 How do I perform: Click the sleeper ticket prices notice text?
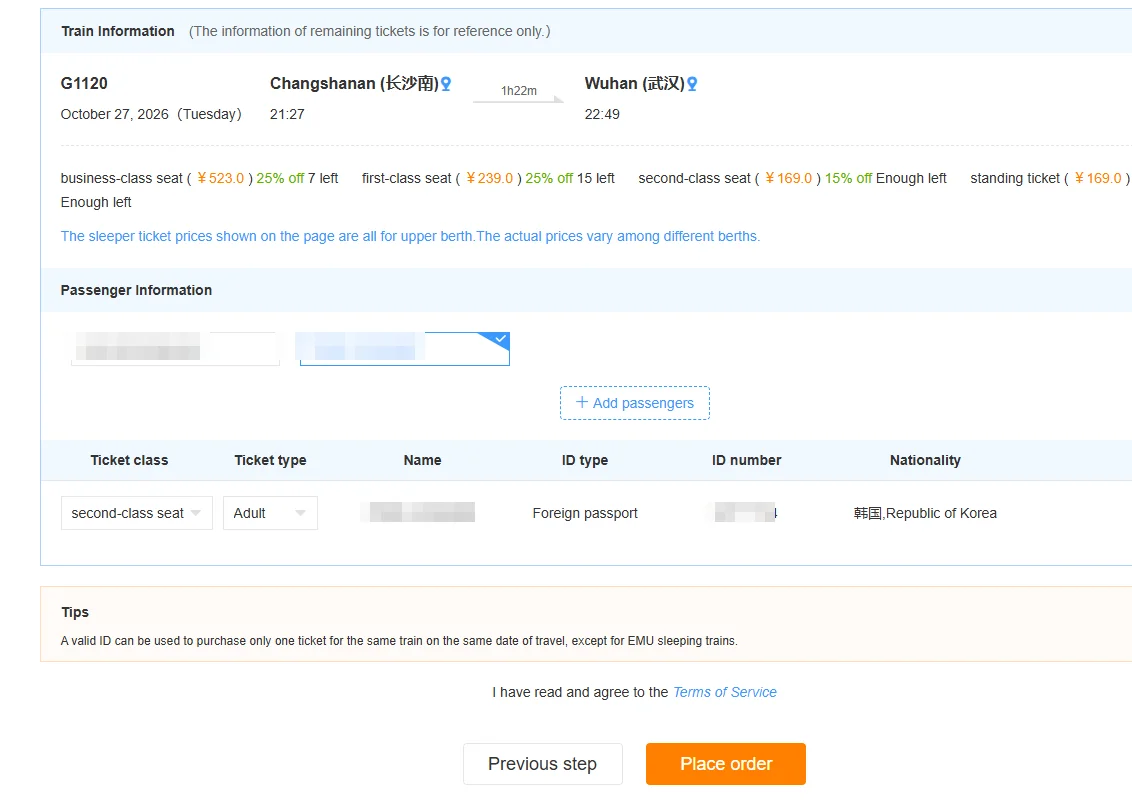tap(410, 236)
